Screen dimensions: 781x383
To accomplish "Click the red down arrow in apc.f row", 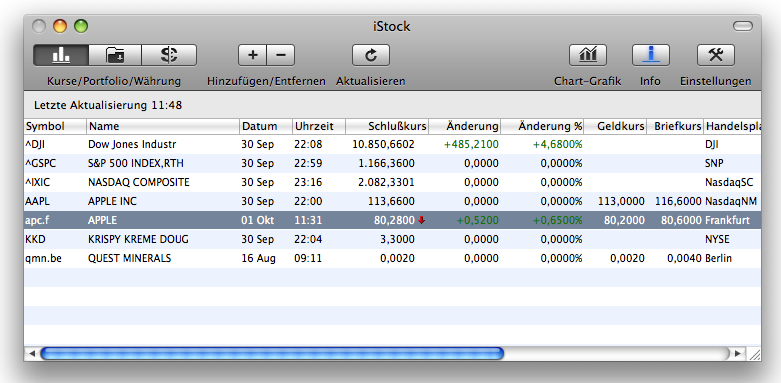I will [421, 220].
